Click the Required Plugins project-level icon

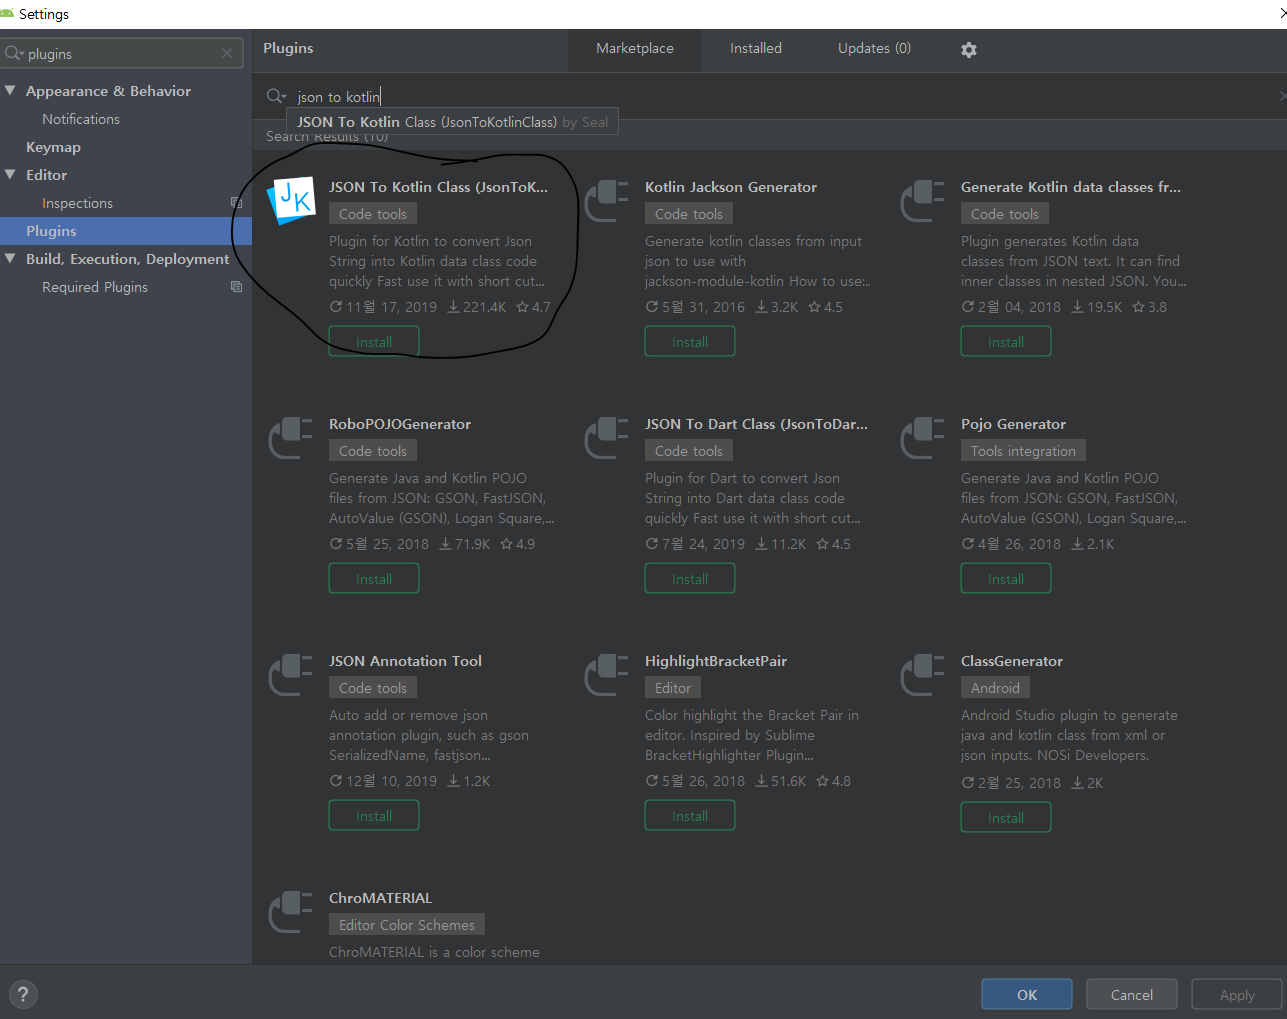click(x=237, y=287)
